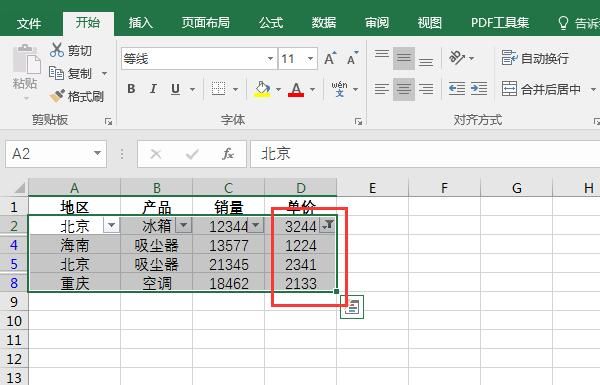Click the Paste clipboard icon
Viewport: 600px width, 385px height.
click(26, 59)
